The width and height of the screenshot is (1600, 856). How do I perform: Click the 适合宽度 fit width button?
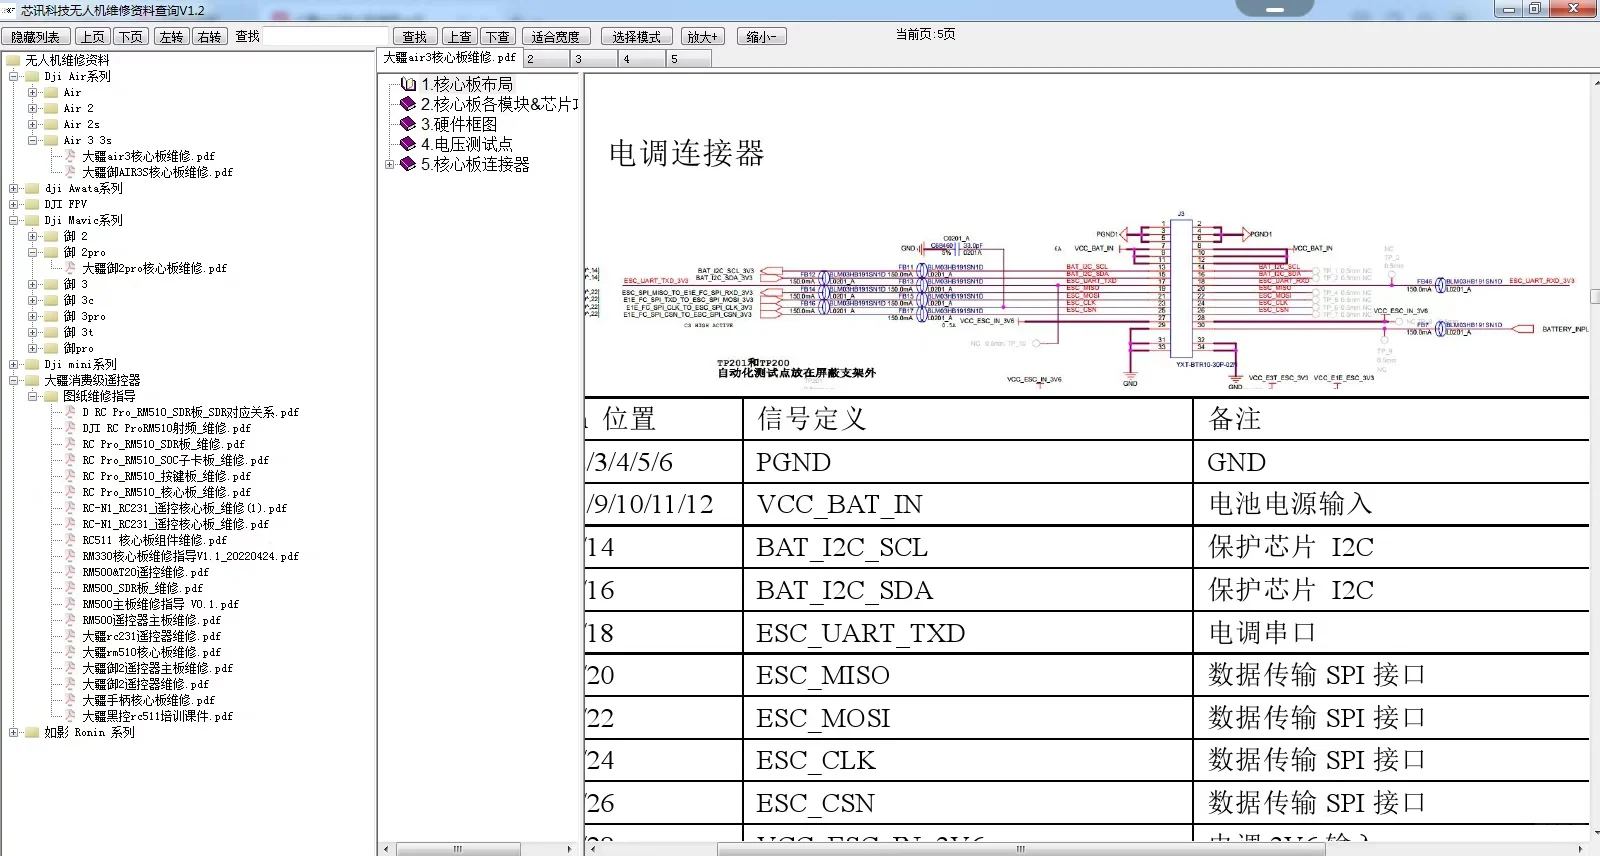555,36
